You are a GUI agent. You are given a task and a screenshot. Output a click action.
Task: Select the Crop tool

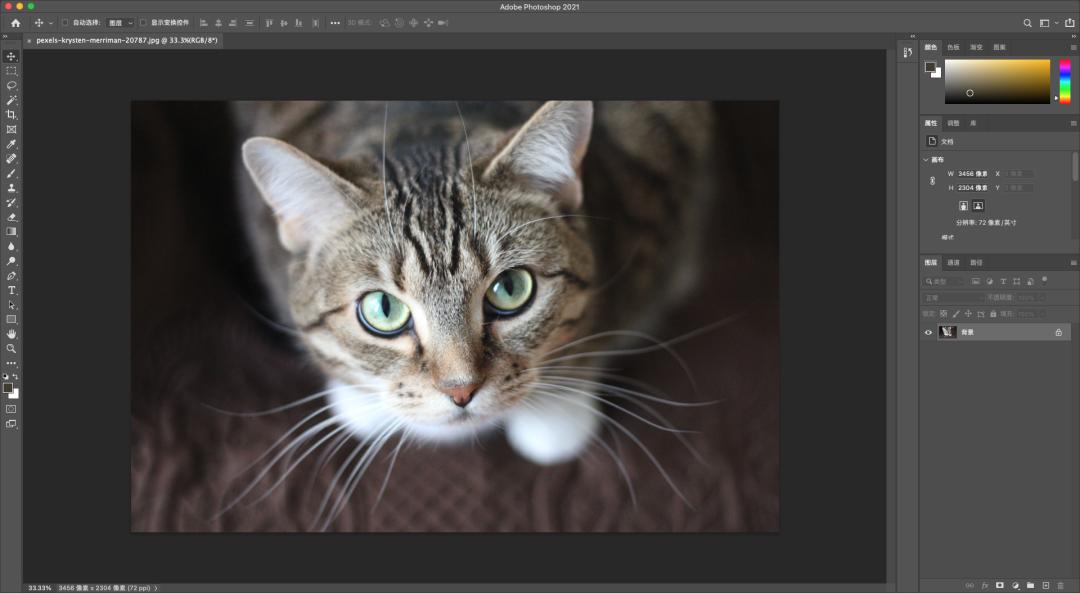click(x=11, y=114)
